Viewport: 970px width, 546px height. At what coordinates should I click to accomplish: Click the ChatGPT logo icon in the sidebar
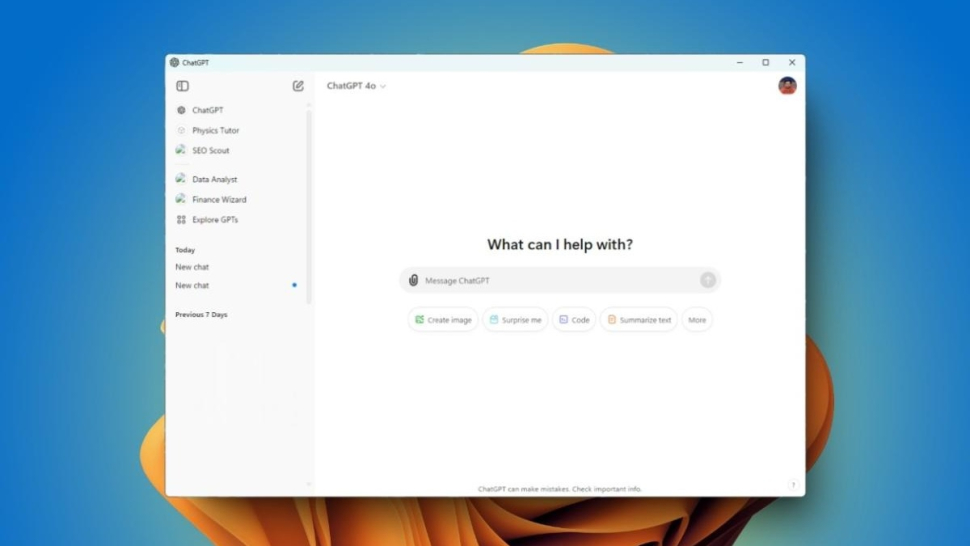coord(181,110)
